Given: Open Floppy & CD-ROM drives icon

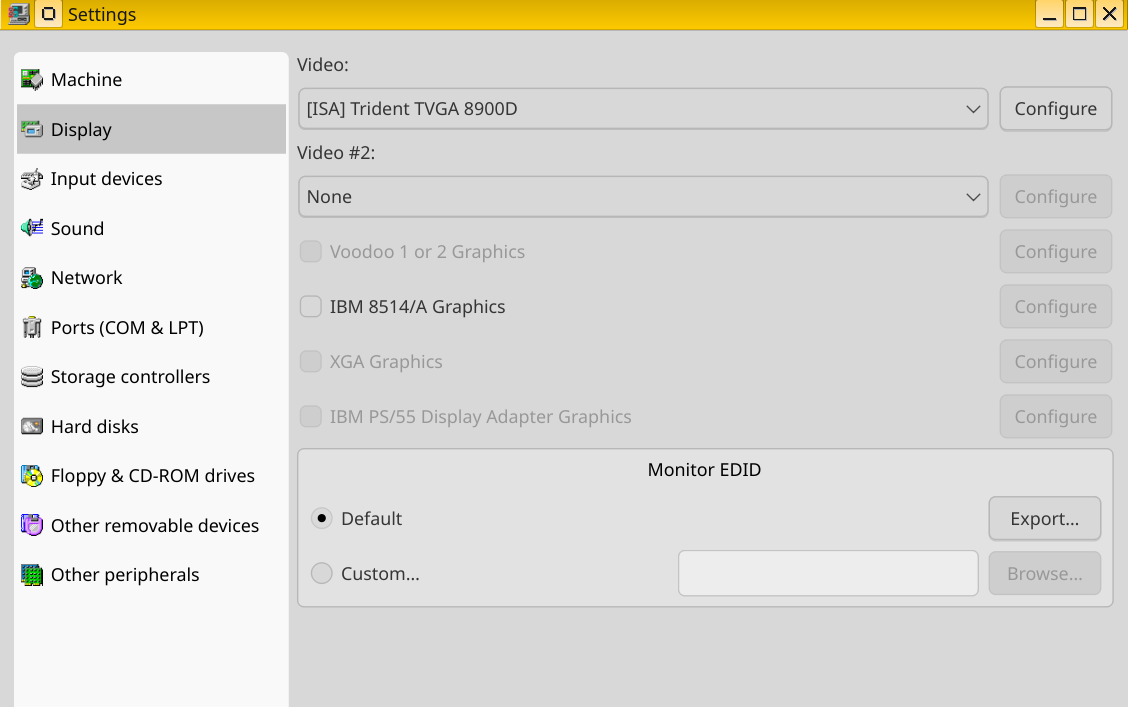Looking at the screenshot, I should point(32,476).
